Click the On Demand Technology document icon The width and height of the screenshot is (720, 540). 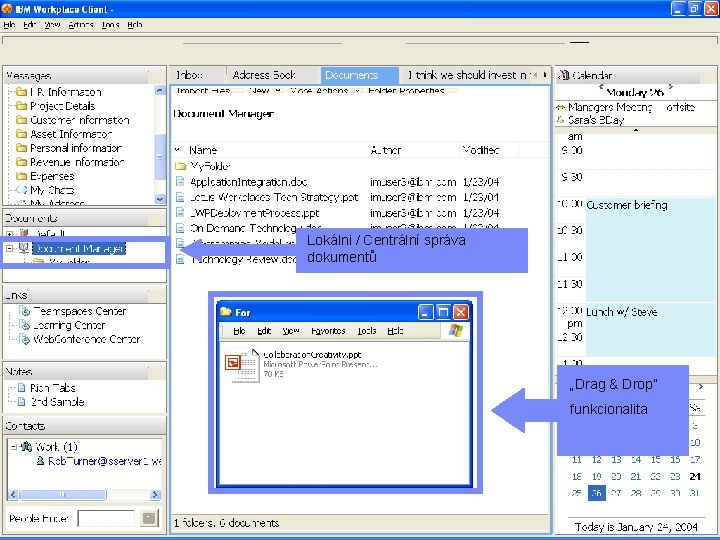click(180, 228)
